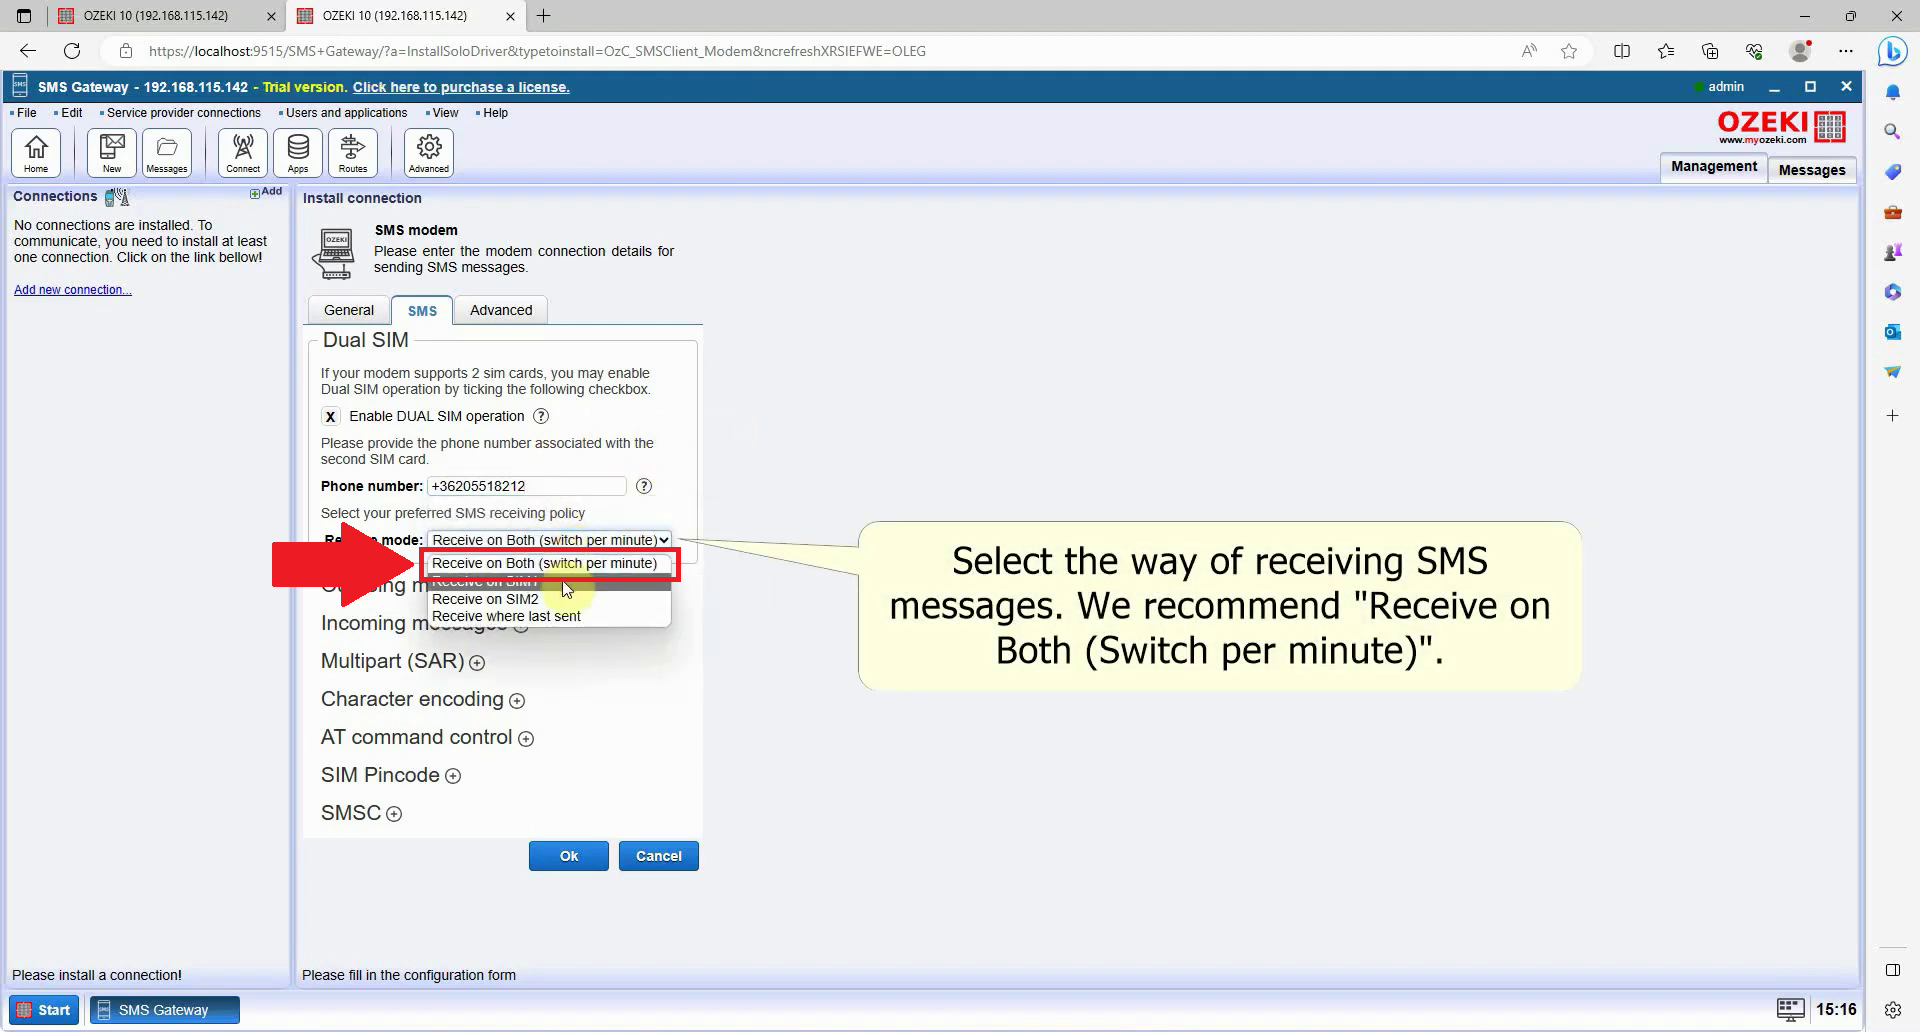Open the Messages folder toolbar icon
The image size is (1920, 1032).
pos(167,153)
